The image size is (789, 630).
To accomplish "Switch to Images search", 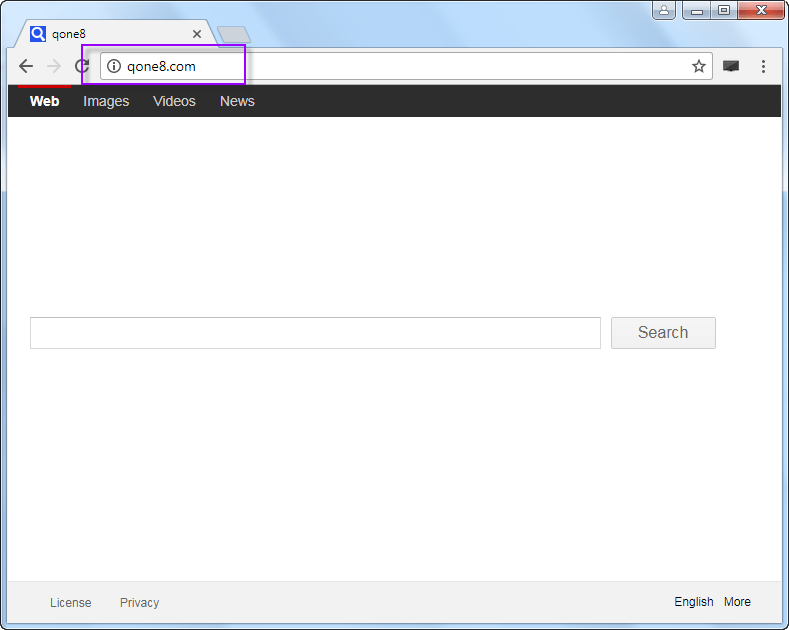I will tap(106, 101).
